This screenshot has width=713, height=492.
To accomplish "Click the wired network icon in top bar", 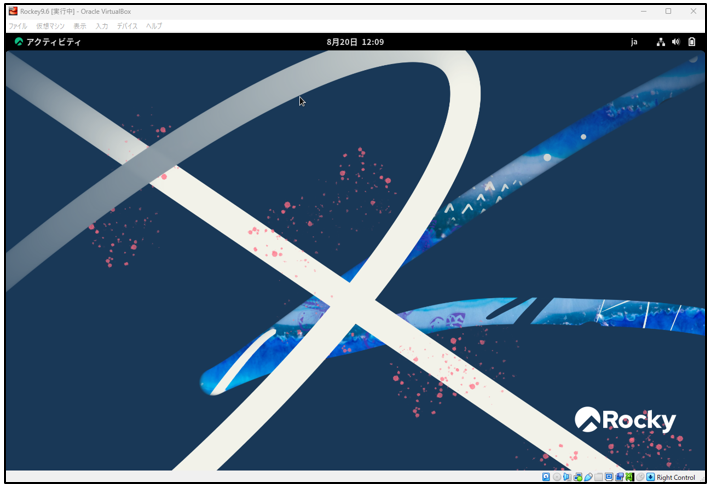I will [x=661, y=42].
